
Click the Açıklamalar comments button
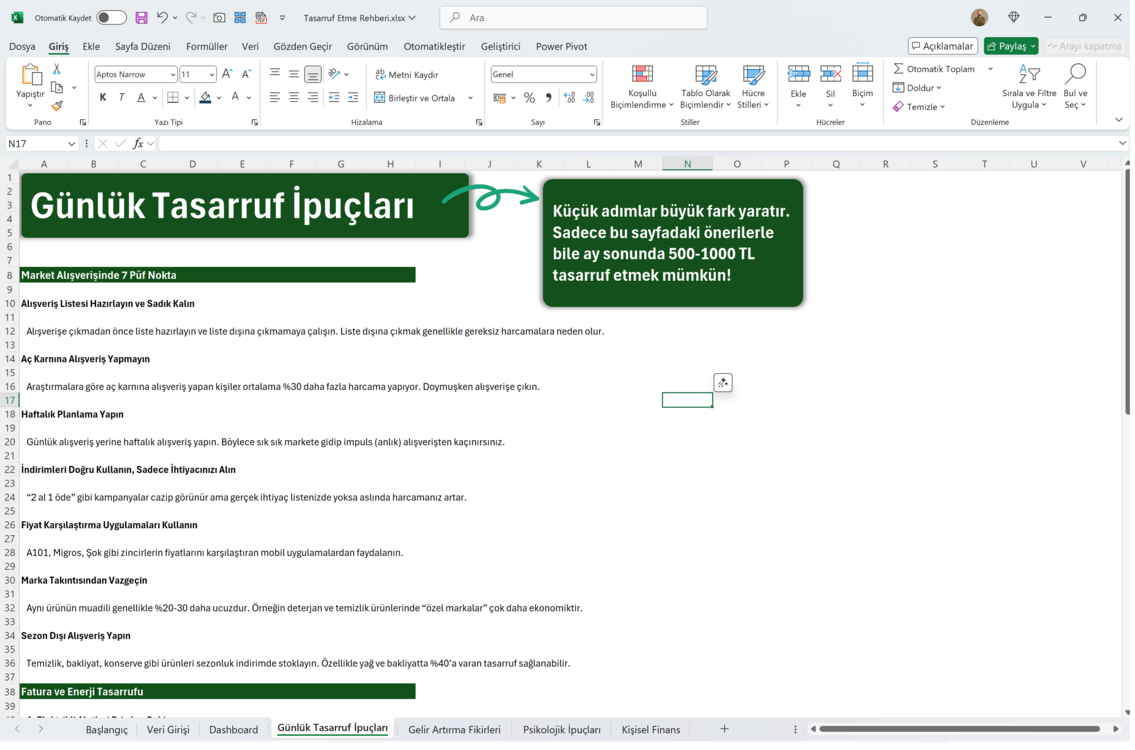942,46
